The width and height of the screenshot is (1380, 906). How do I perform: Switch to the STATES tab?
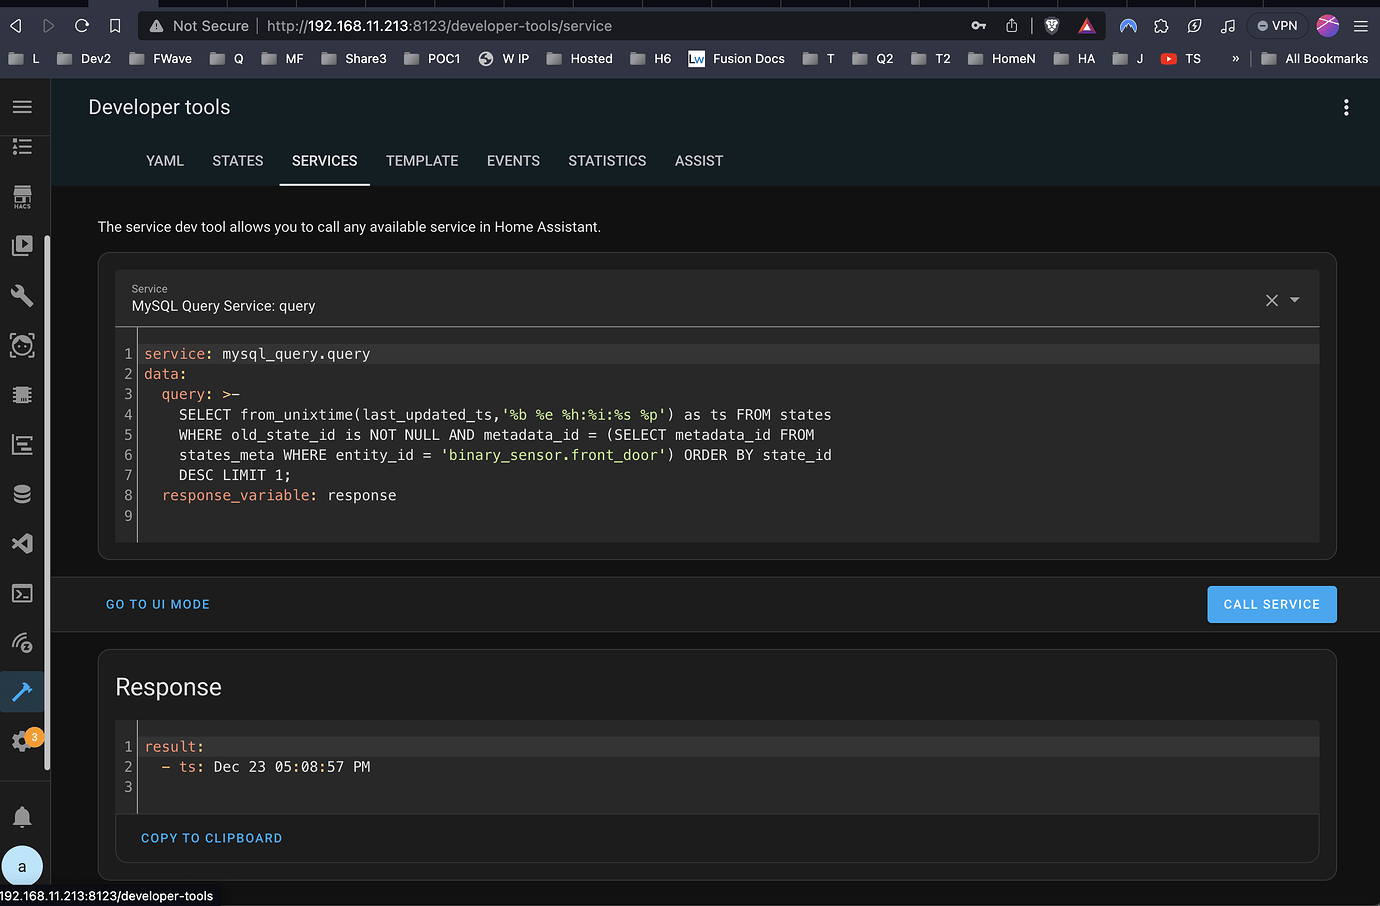point(238,161)
